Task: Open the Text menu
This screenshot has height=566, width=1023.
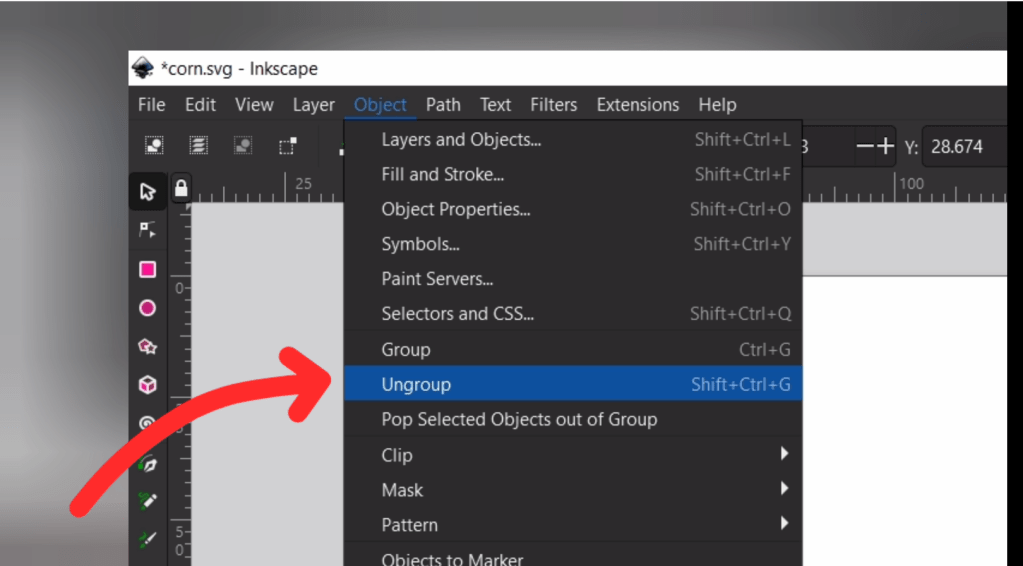Action: (x=495, y=105)
